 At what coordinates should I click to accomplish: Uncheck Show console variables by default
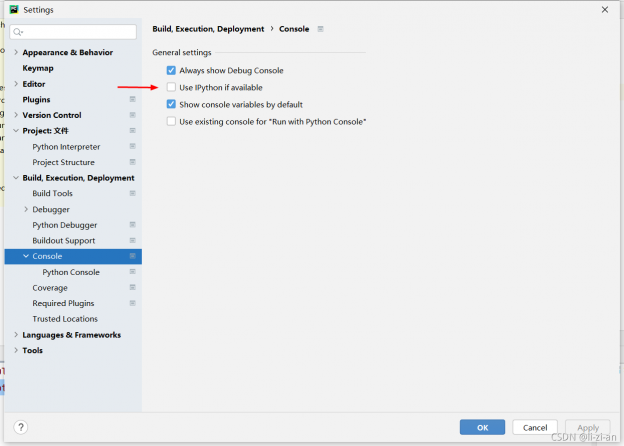(x=171, y=104)
